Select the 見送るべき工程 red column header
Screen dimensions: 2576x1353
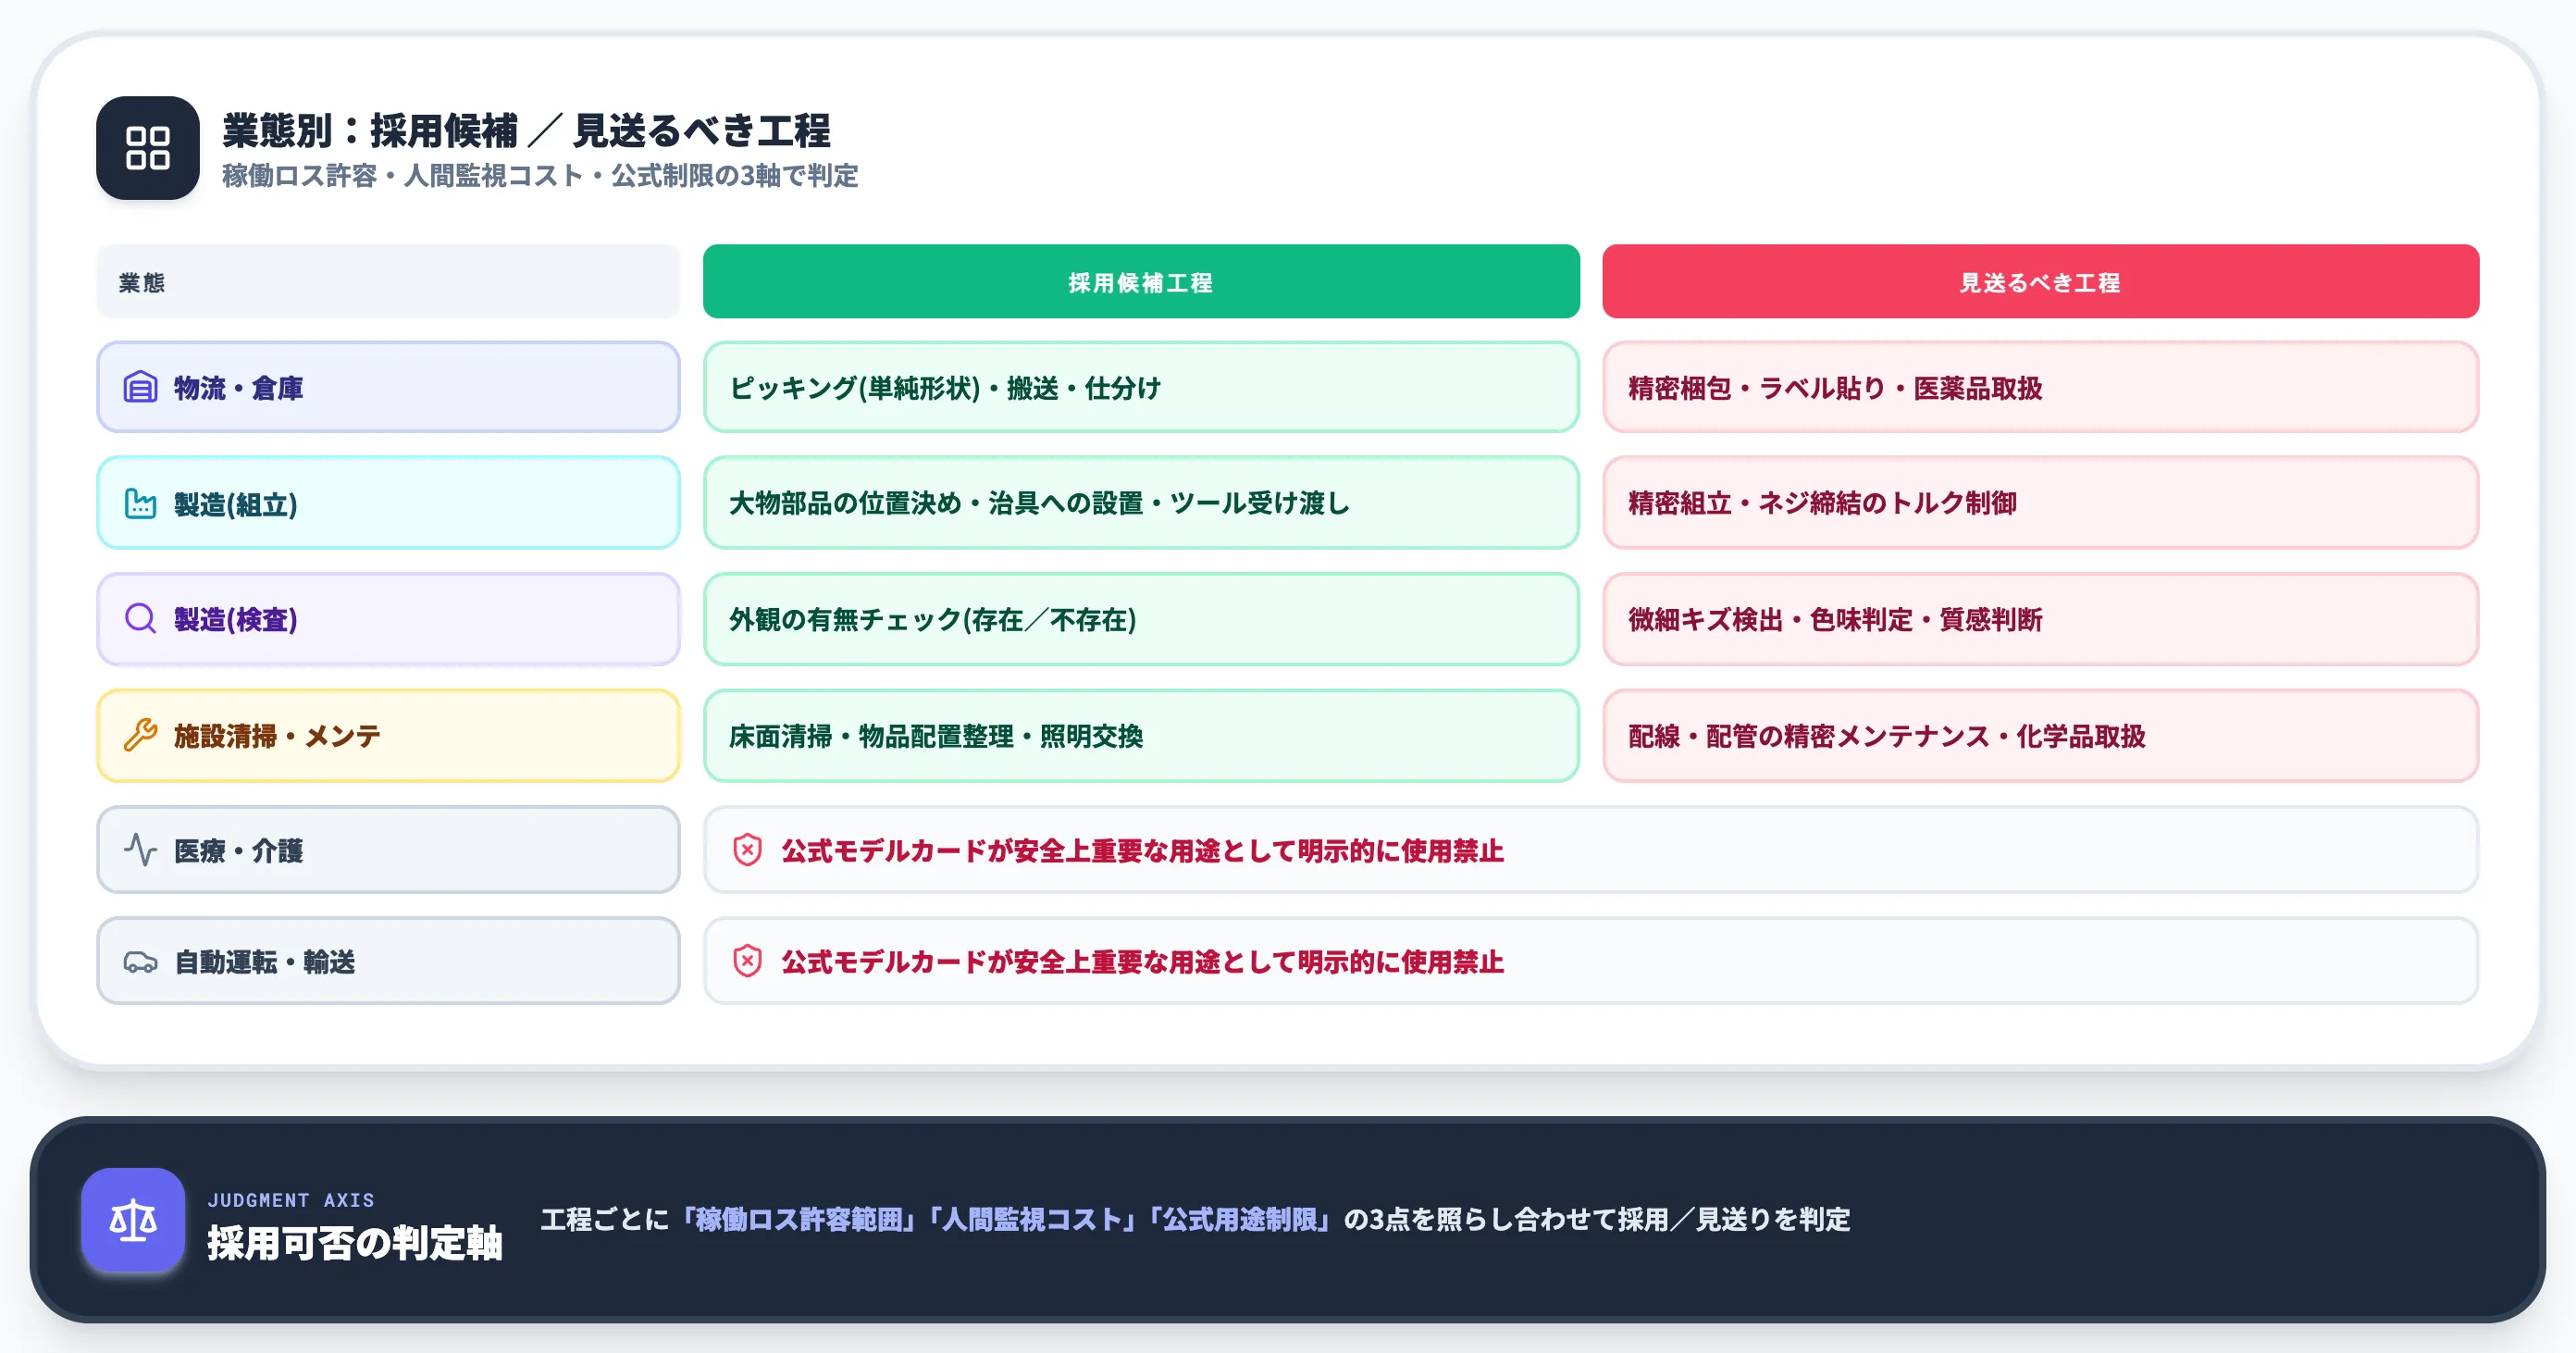pos(2040,282)
